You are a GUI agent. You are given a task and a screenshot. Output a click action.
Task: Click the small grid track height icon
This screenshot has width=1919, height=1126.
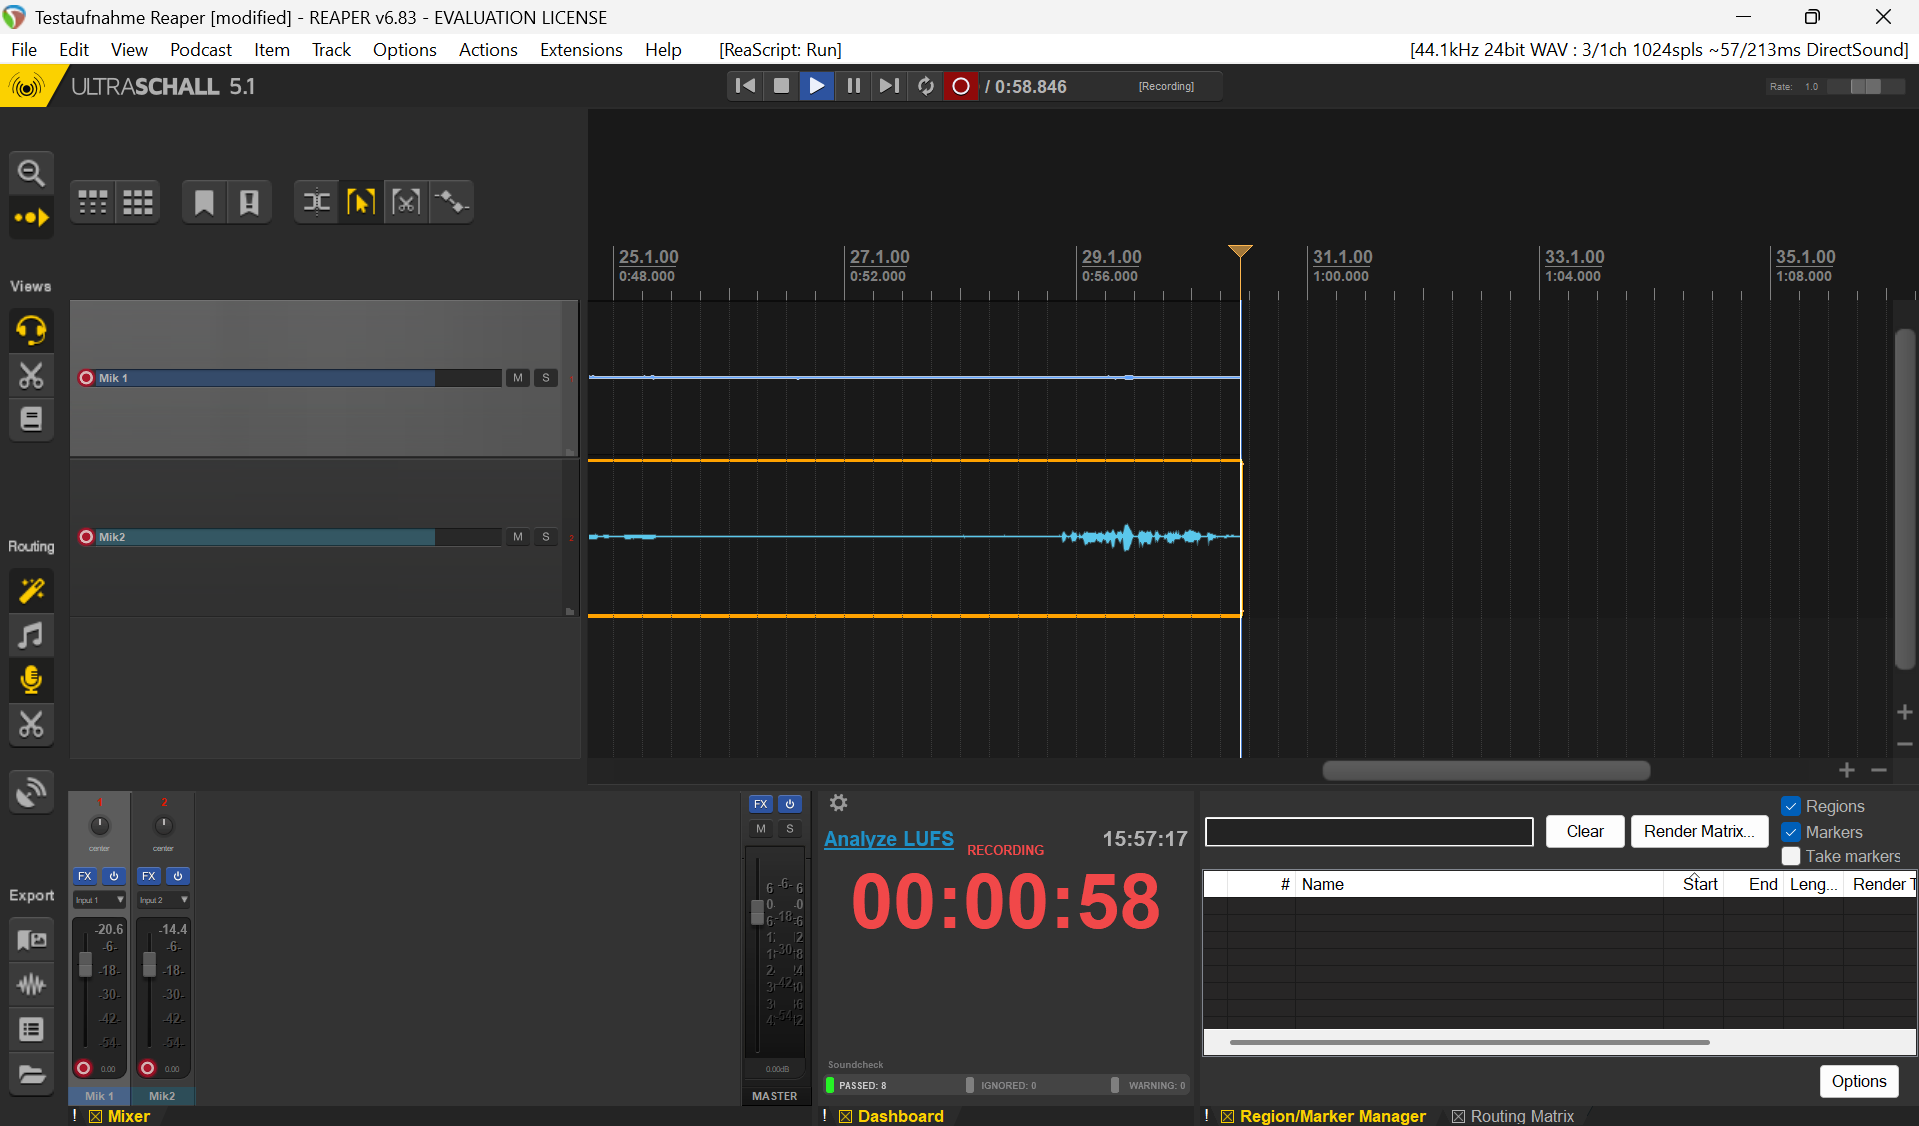click(x=93, y=202)
